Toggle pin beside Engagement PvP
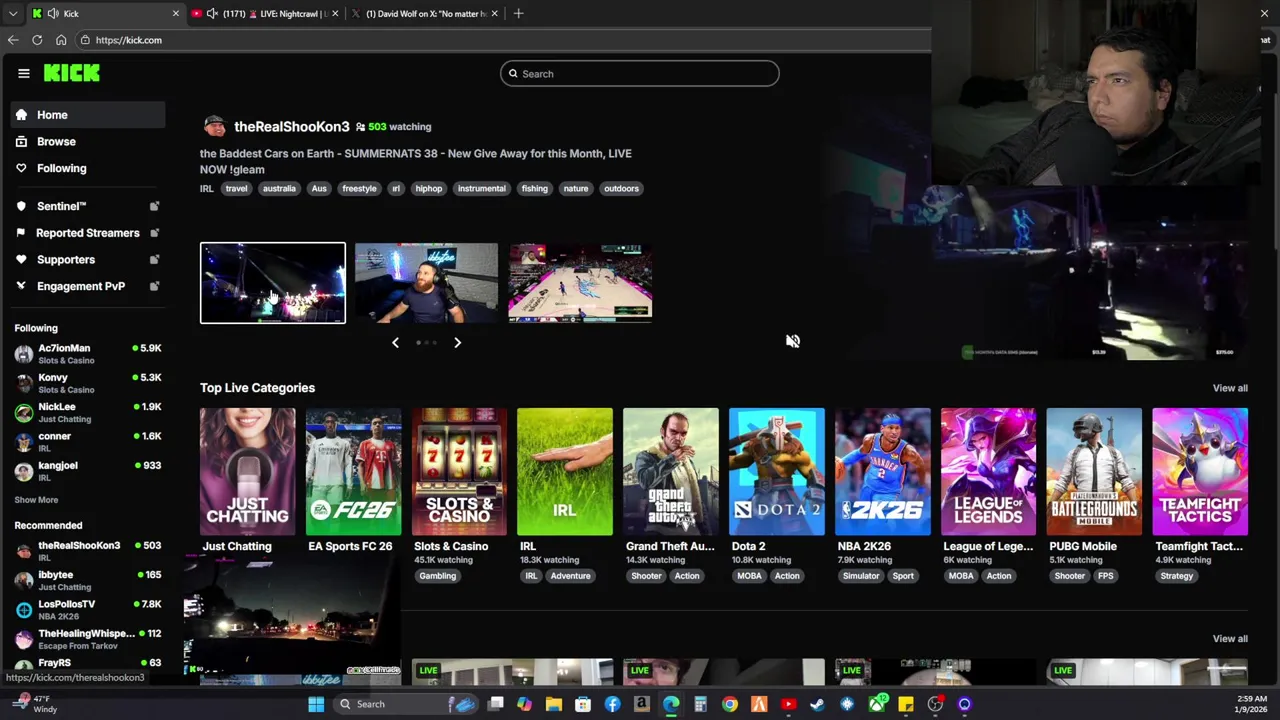 (154, 286)
